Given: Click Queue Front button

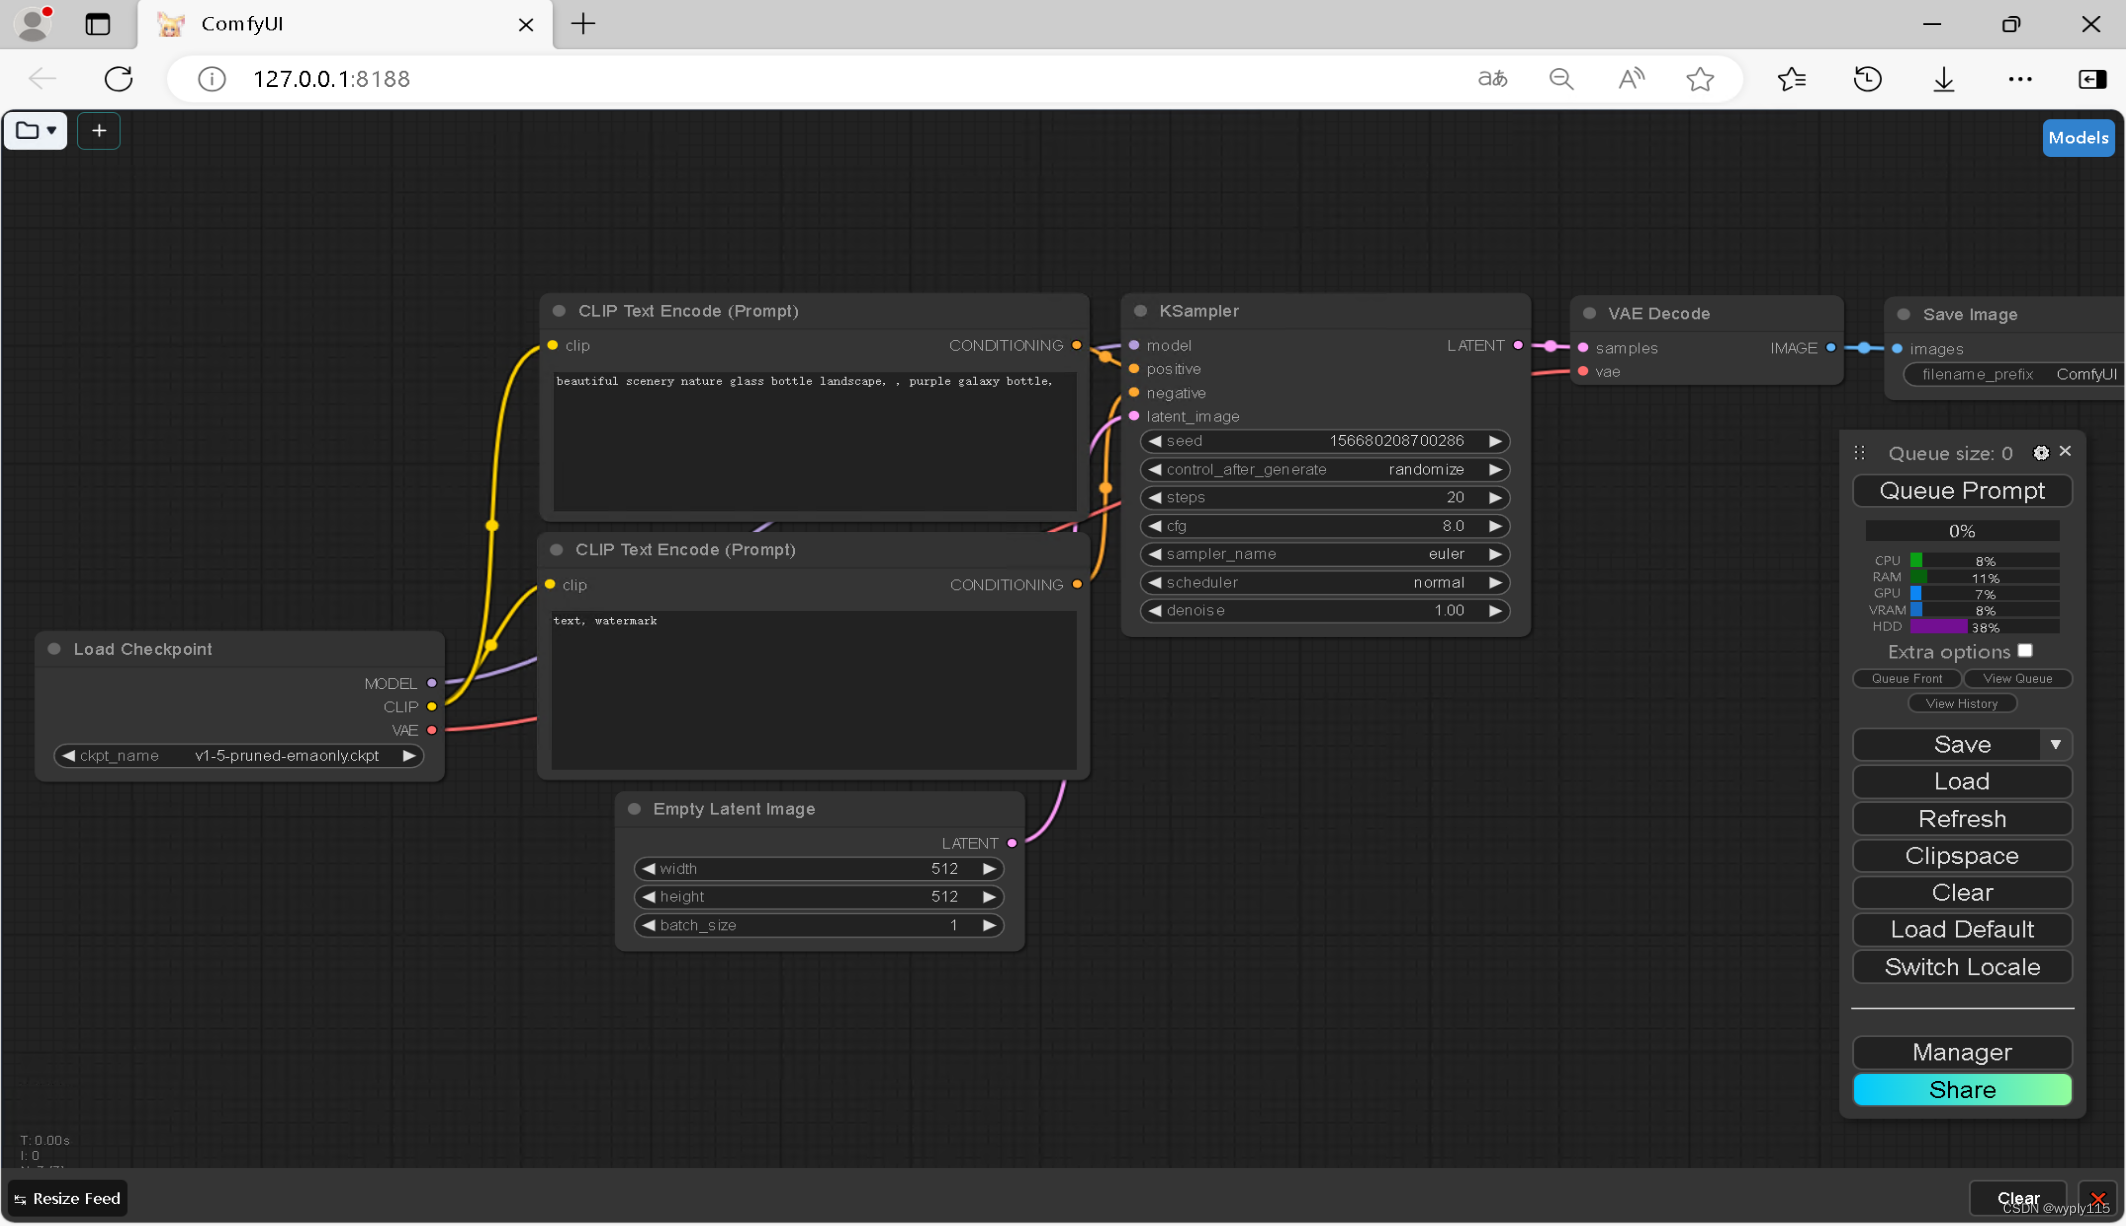Looking at the screenshot, I should pos(1907,678).
